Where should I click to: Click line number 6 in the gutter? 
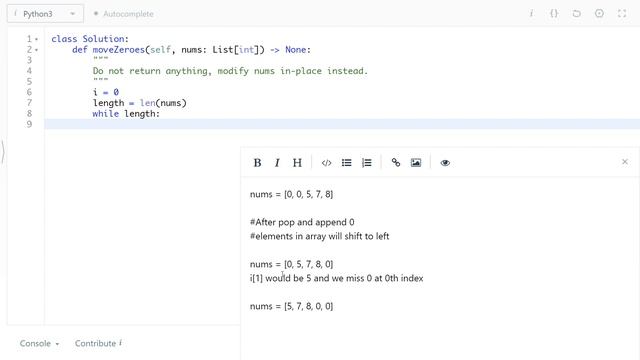[29, 92]
